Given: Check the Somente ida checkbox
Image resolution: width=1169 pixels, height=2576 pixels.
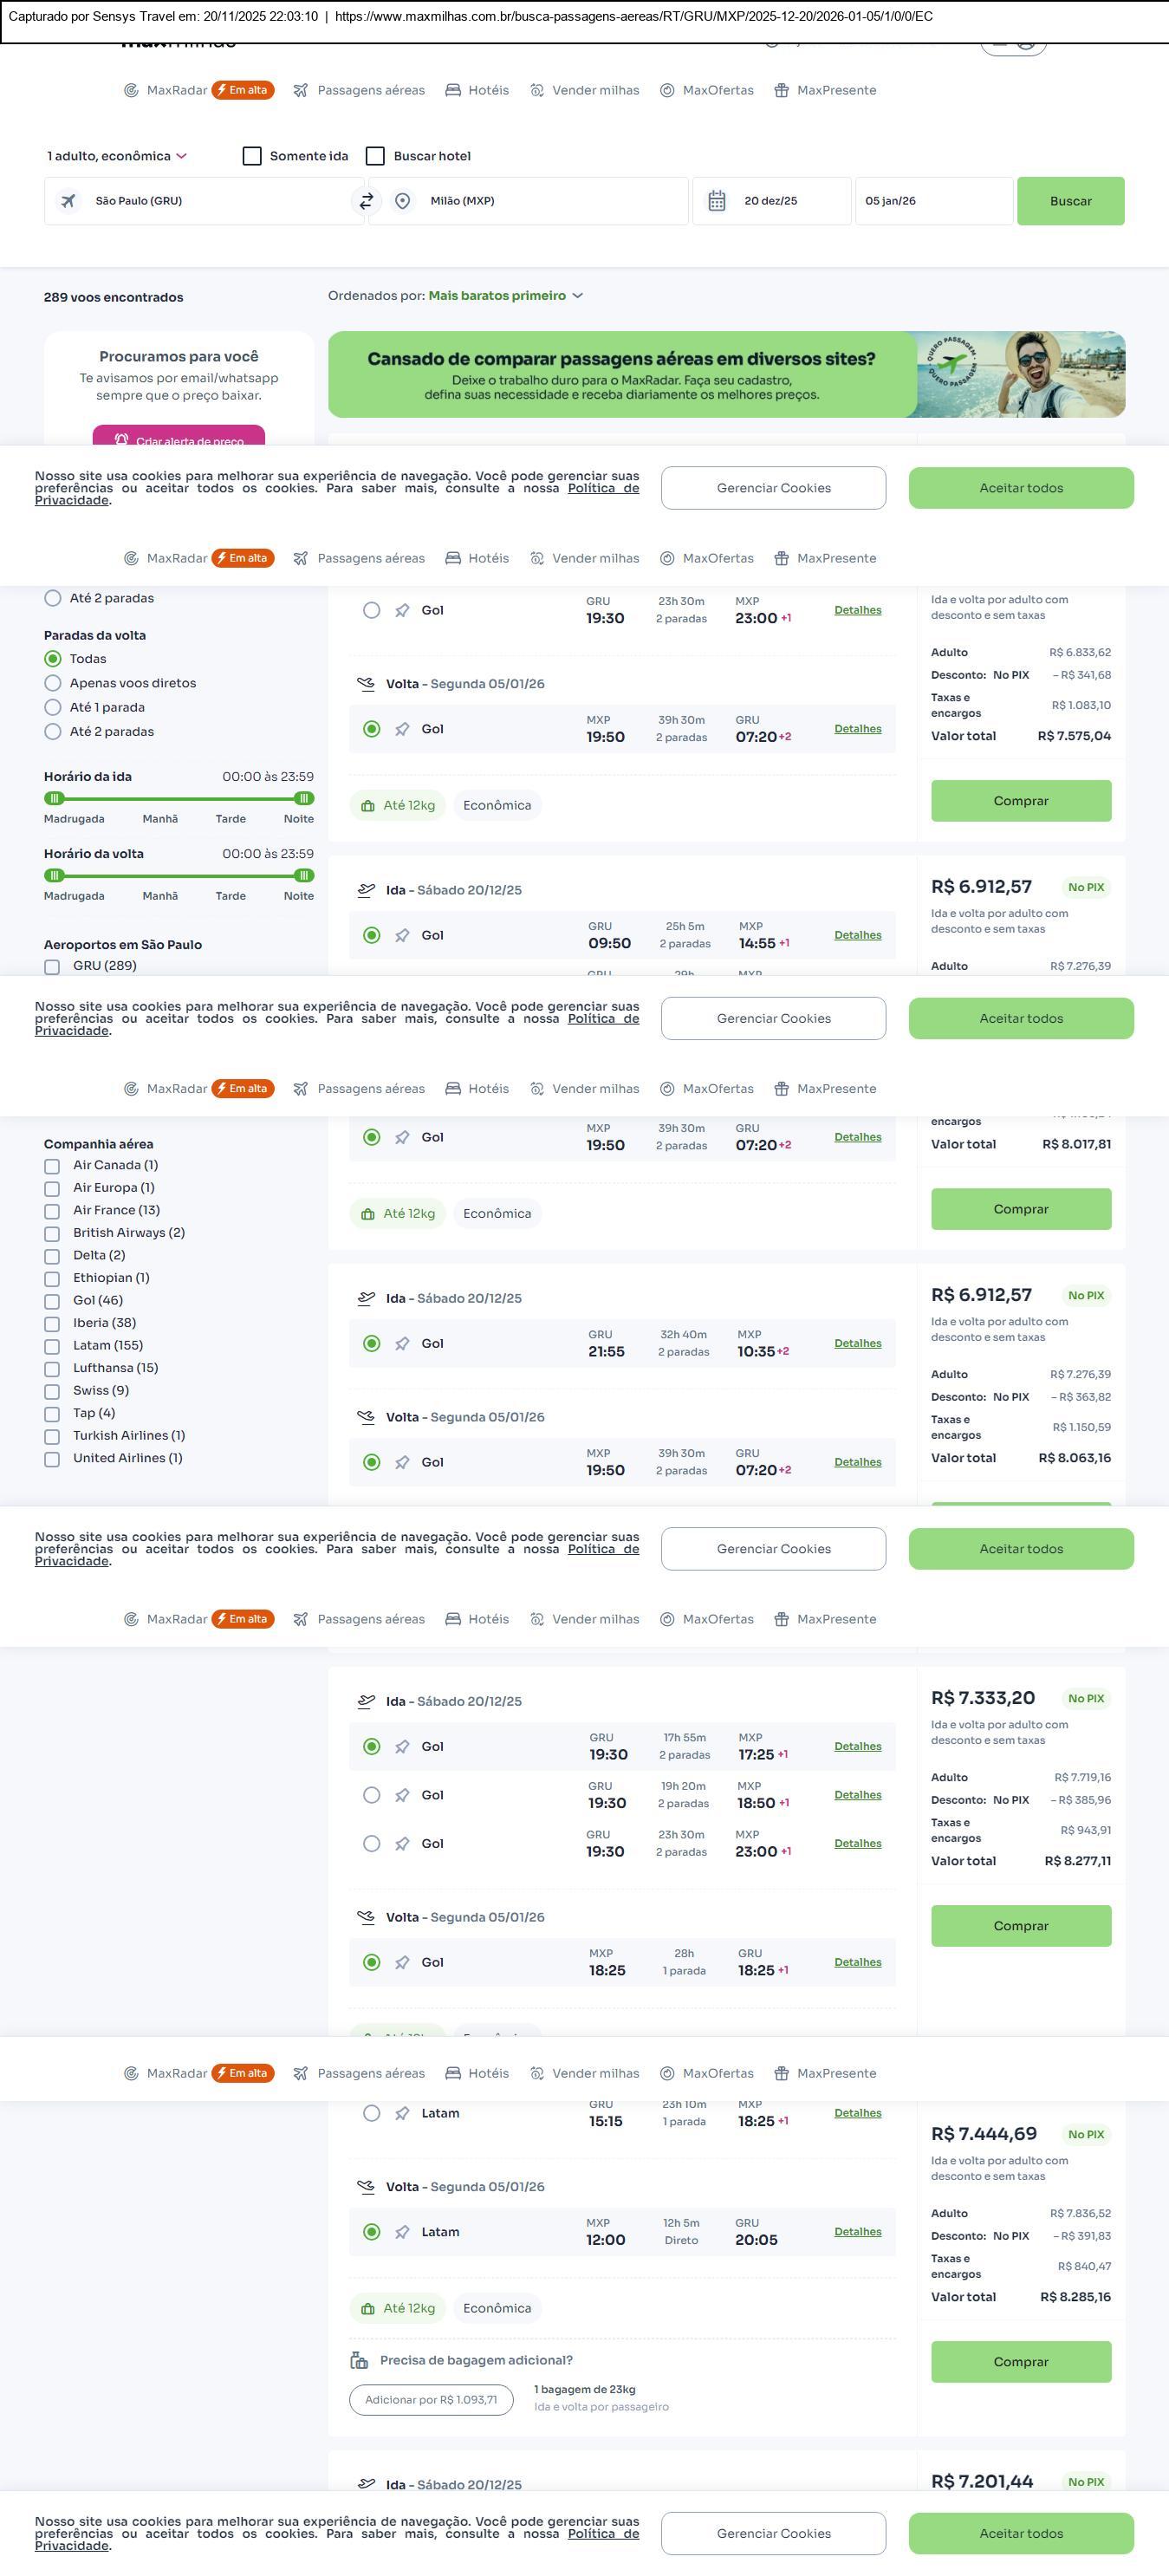Looking at the screenshot, I should 252,156.
